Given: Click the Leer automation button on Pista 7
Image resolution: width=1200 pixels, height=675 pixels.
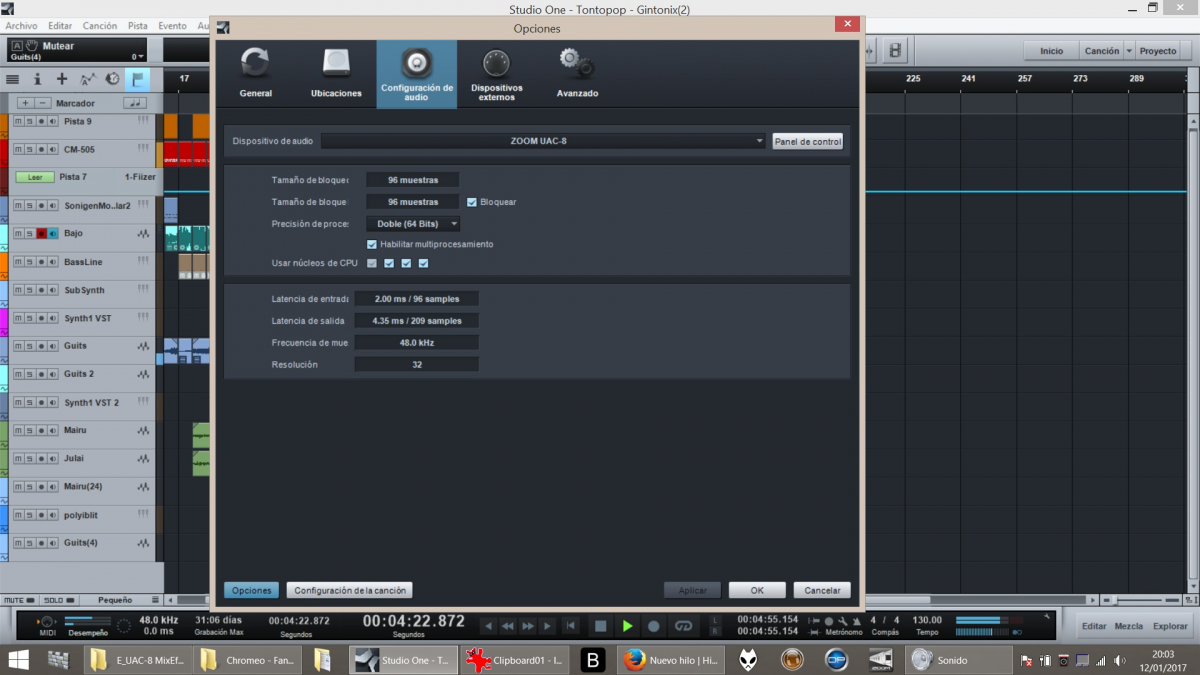Looking at the screenshot, I should 34,177.
